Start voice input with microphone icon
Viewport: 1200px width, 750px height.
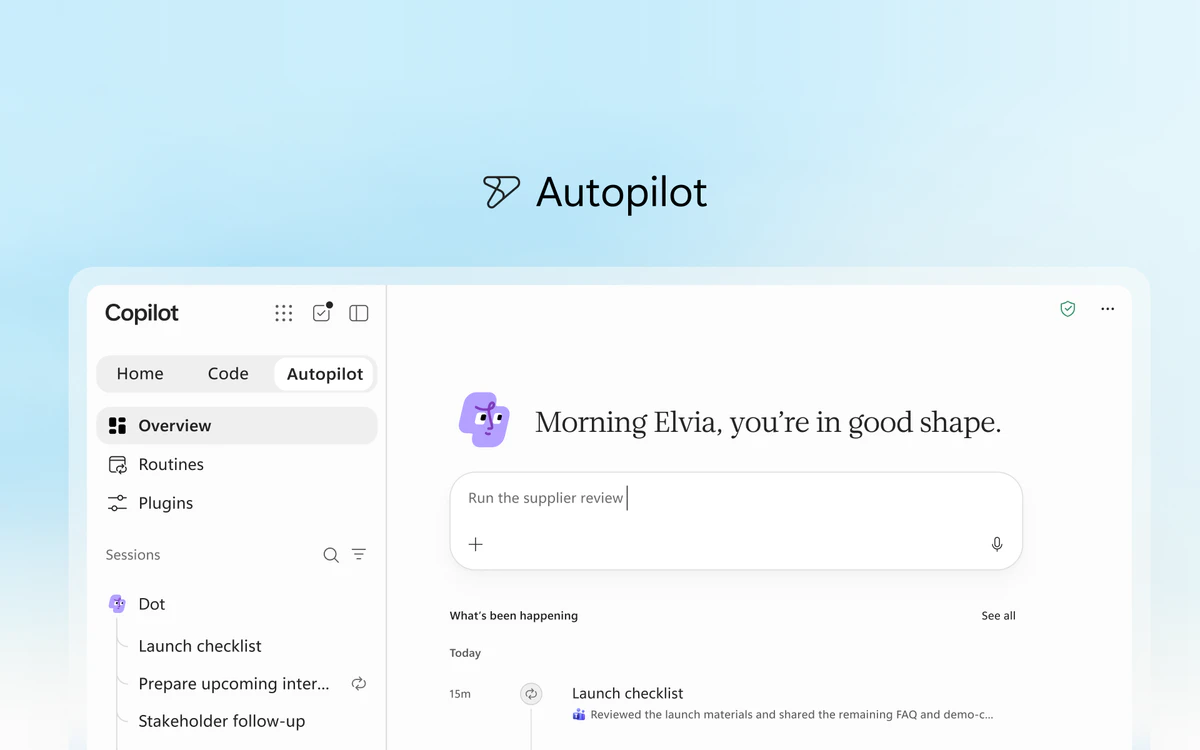[x=997, y=544]
